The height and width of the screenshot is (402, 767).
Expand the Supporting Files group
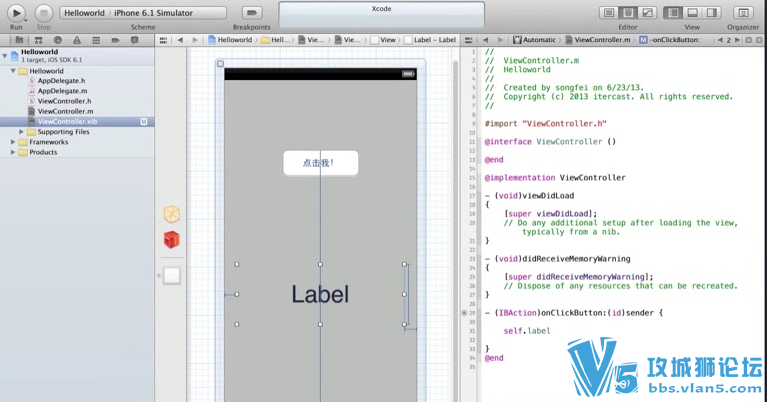pyautogui.click(x=22, y=132)
